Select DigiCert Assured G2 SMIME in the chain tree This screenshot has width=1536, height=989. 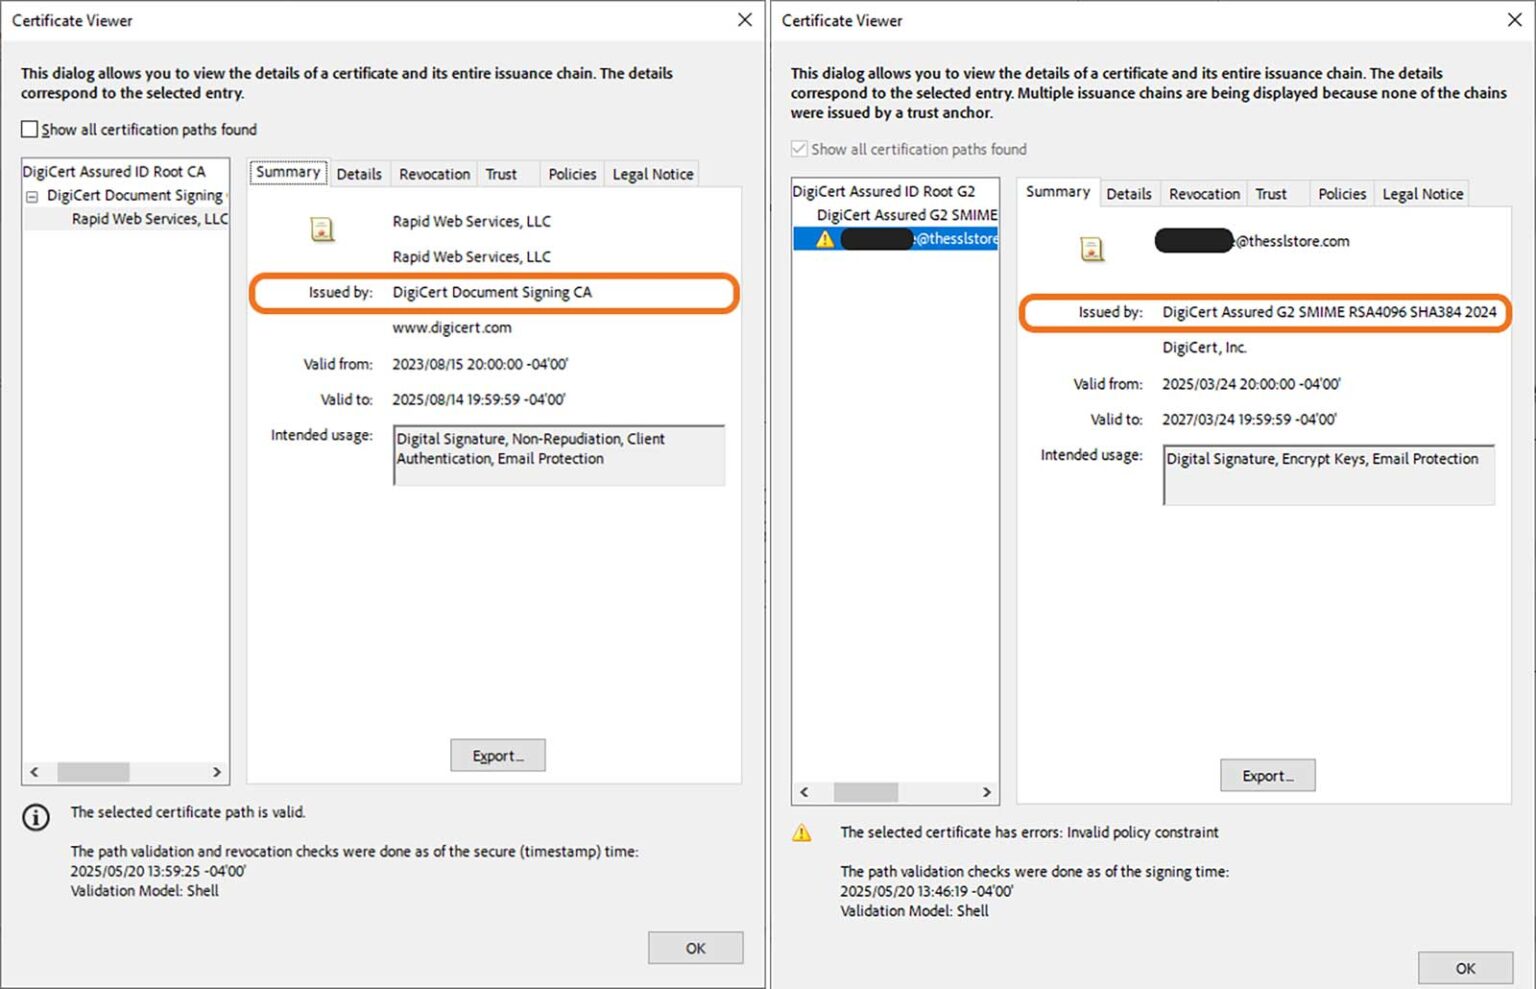pyautogui.click(x=906, y=214)
